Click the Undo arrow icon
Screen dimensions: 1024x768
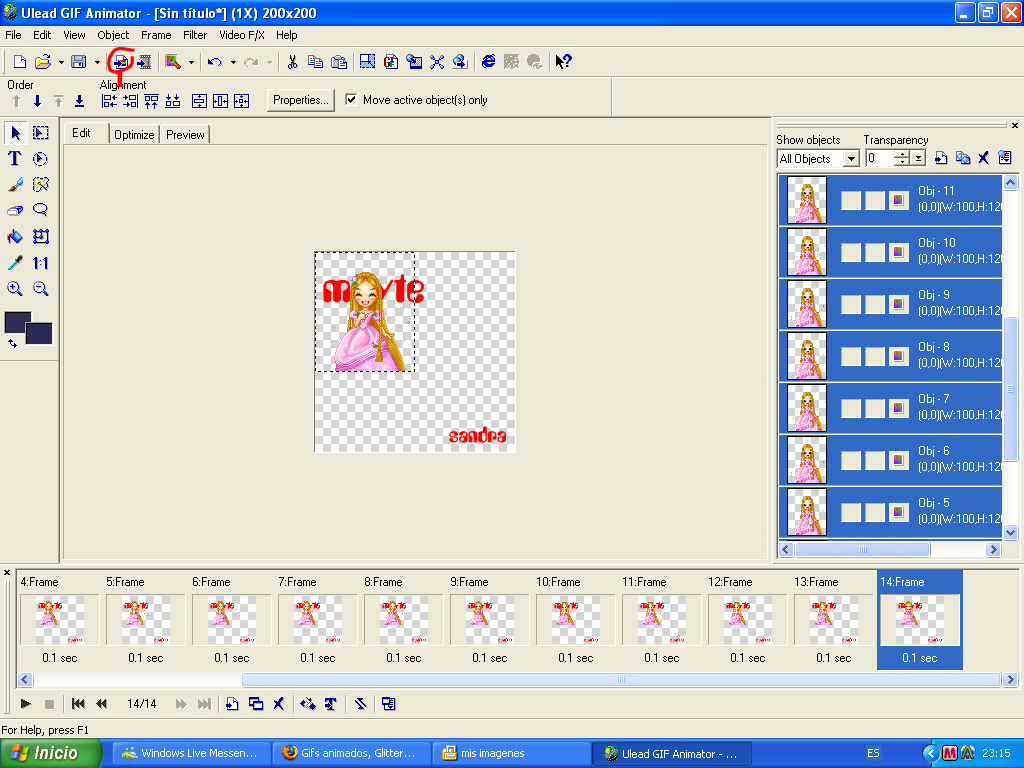click(214, 62)
